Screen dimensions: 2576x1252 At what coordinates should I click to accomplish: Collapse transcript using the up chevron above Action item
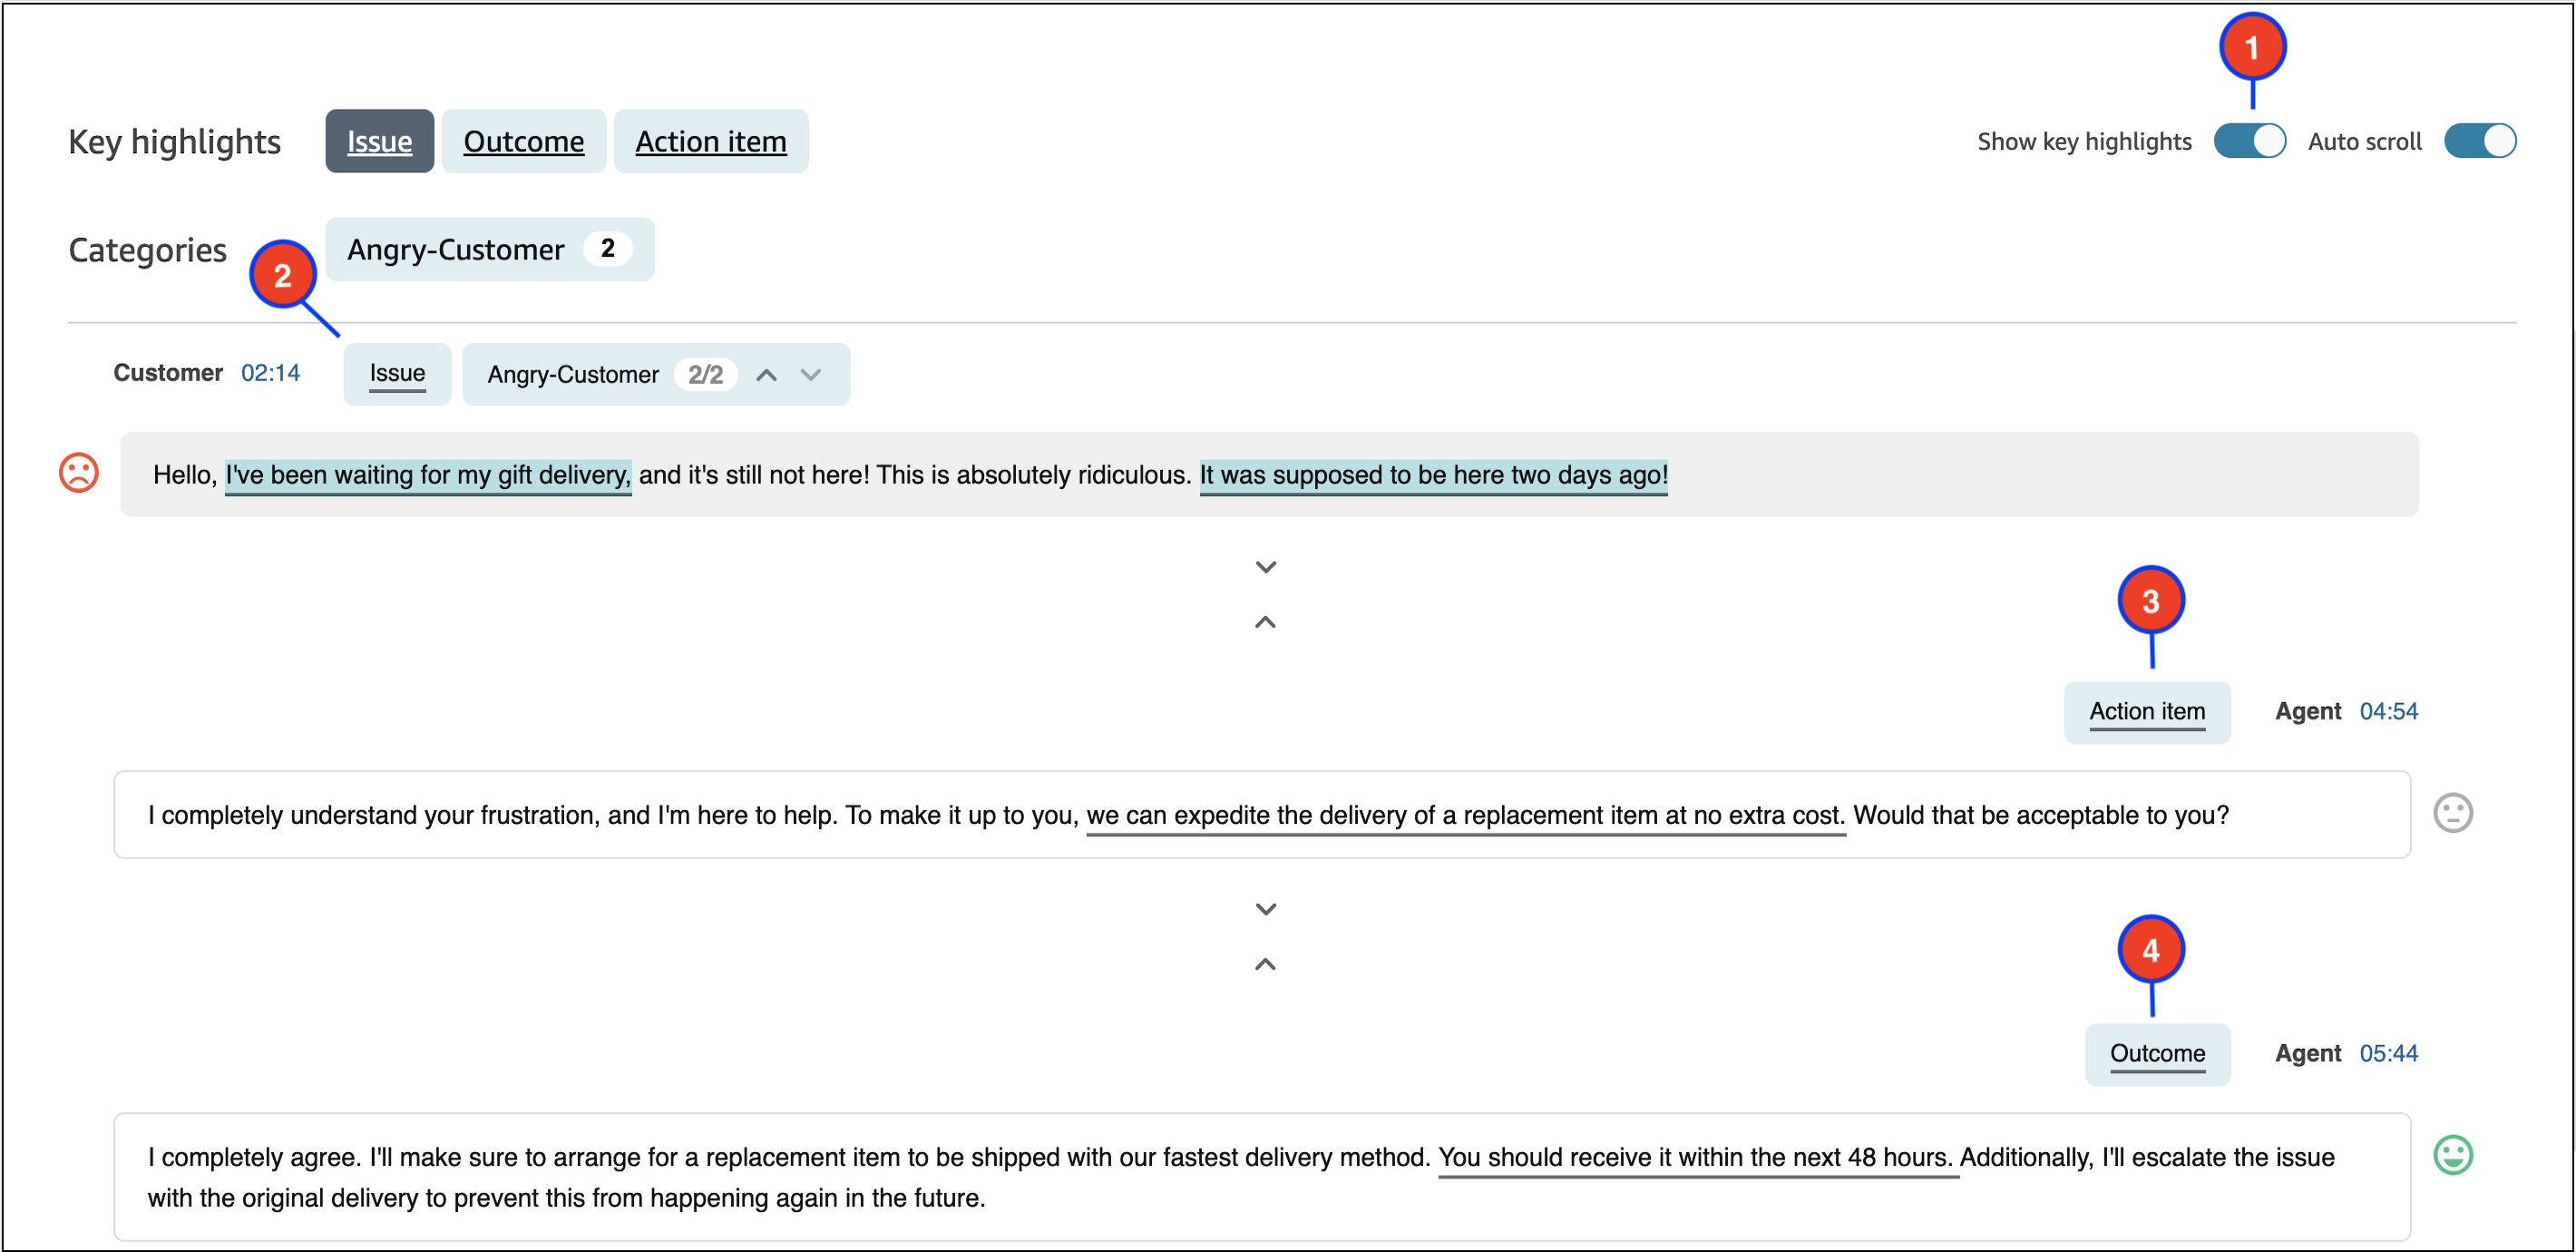point(1265,622)
